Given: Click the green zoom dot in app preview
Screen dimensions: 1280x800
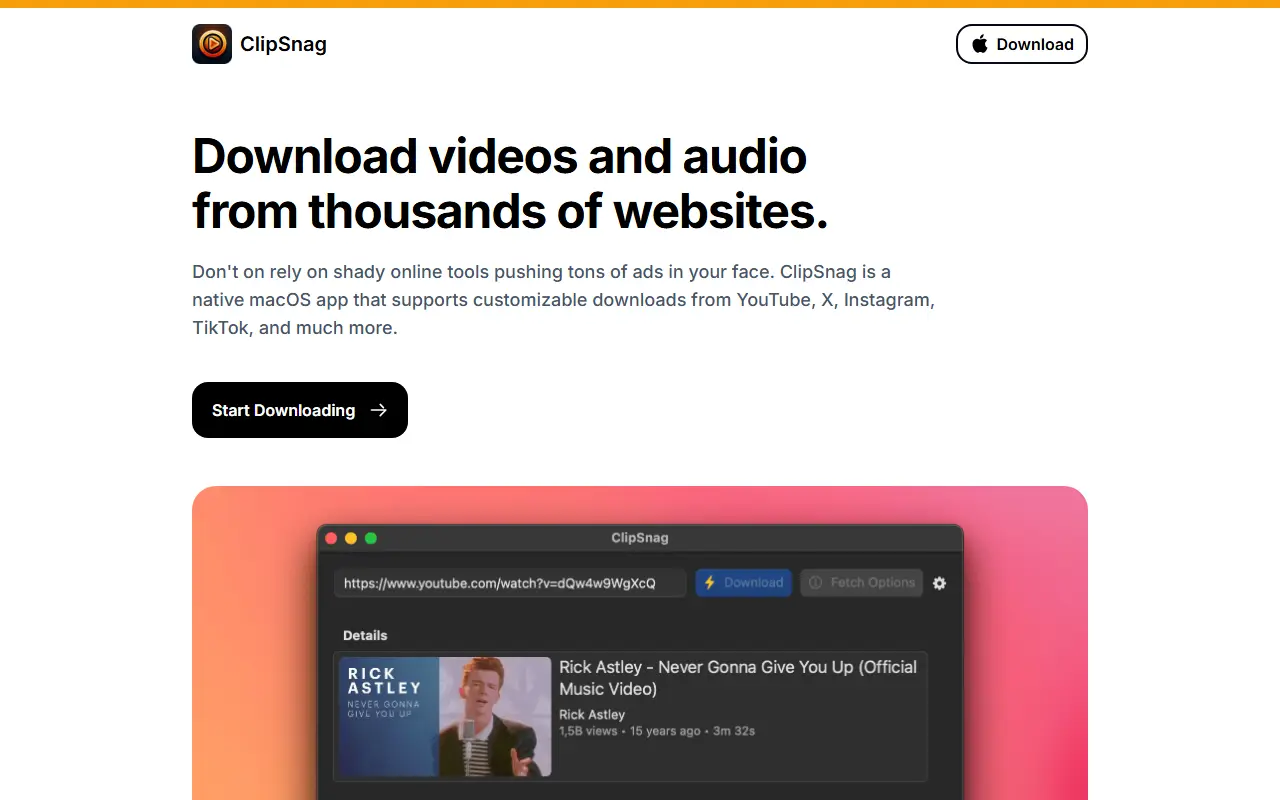Looking at the screenshot, I should 371,538.
